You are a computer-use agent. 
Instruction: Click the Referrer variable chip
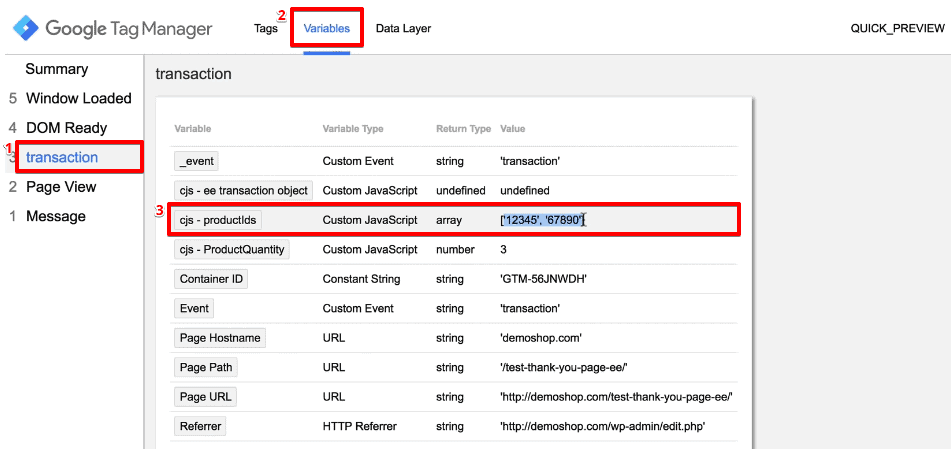point(200,427)
